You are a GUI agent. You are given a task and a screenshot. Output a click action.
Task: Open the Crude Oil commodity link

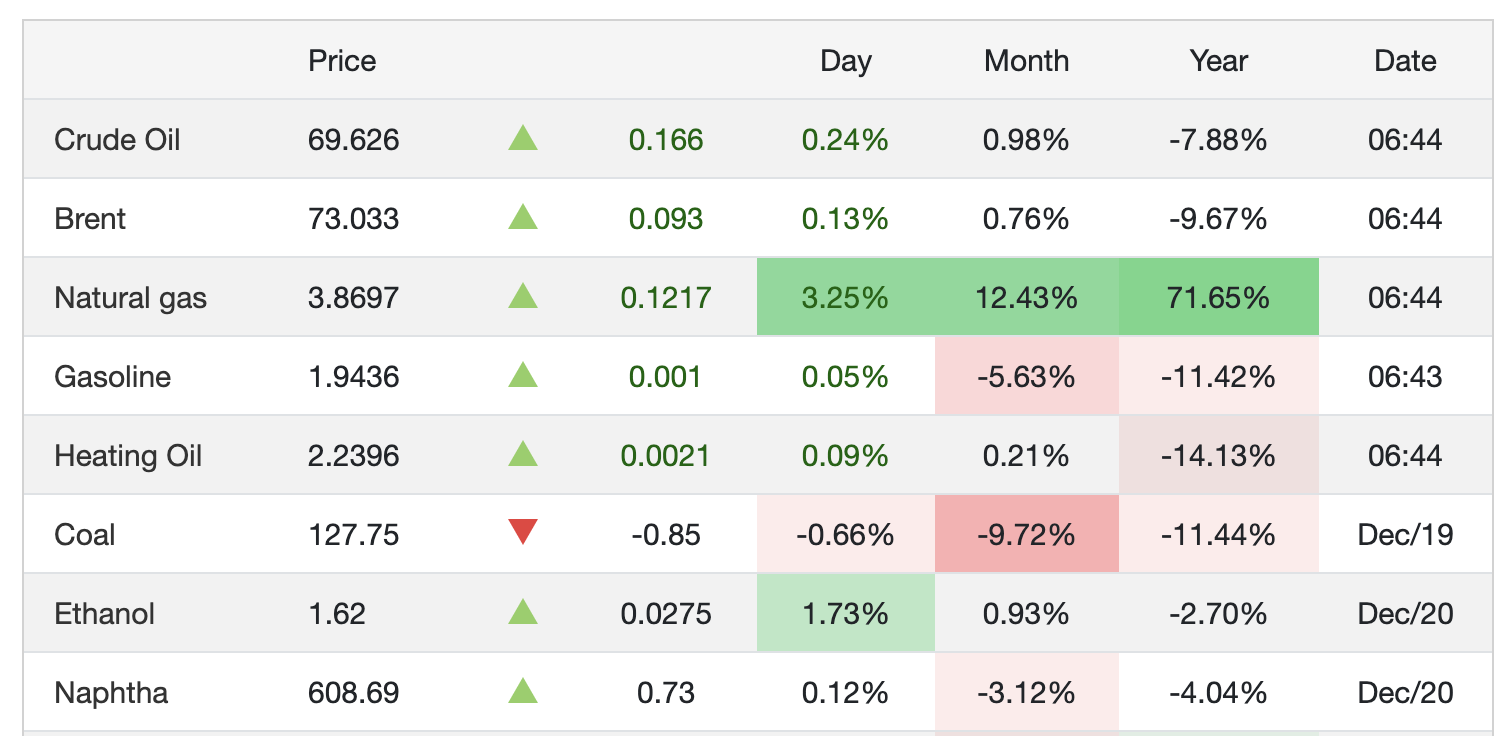click(117, 139)
